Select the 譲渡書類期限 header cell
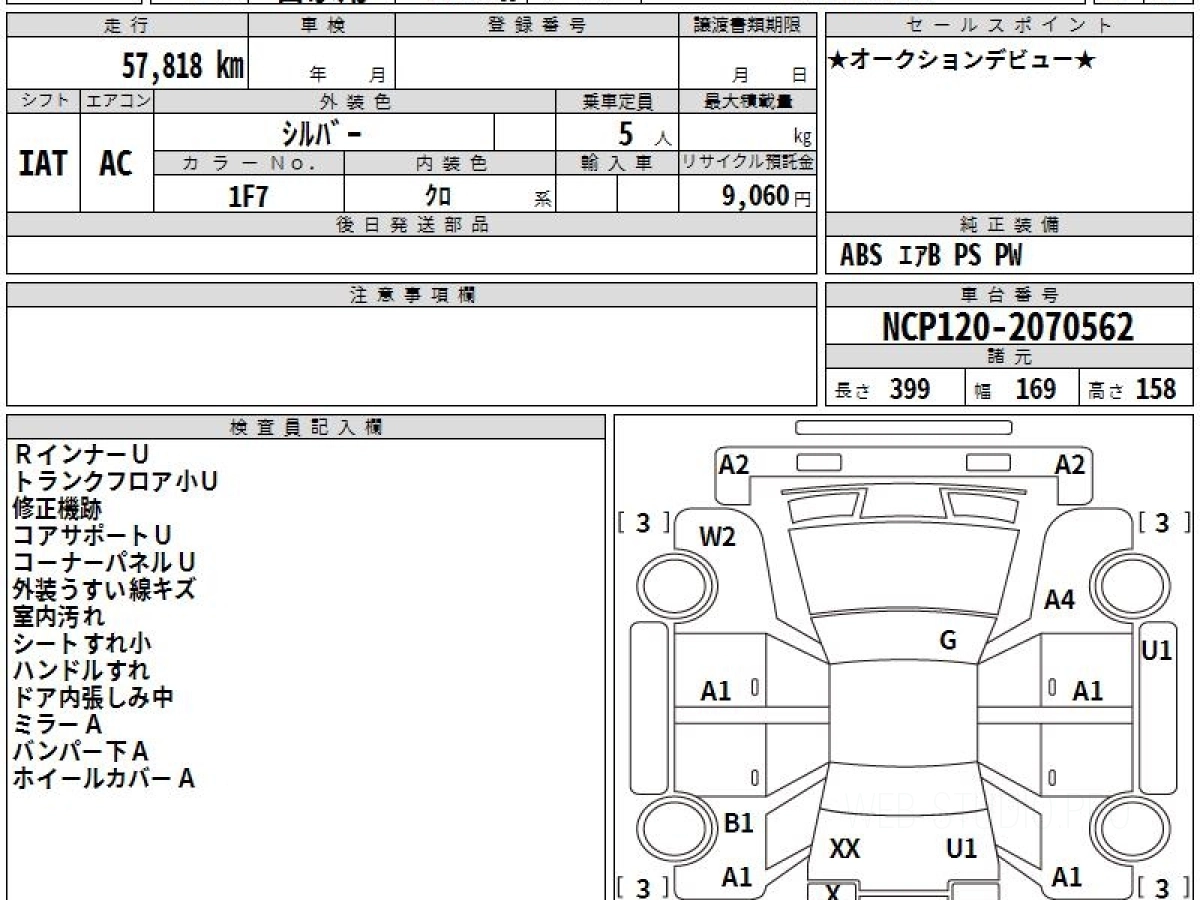Screen dimensions: 1200x900 click(747, 26)
